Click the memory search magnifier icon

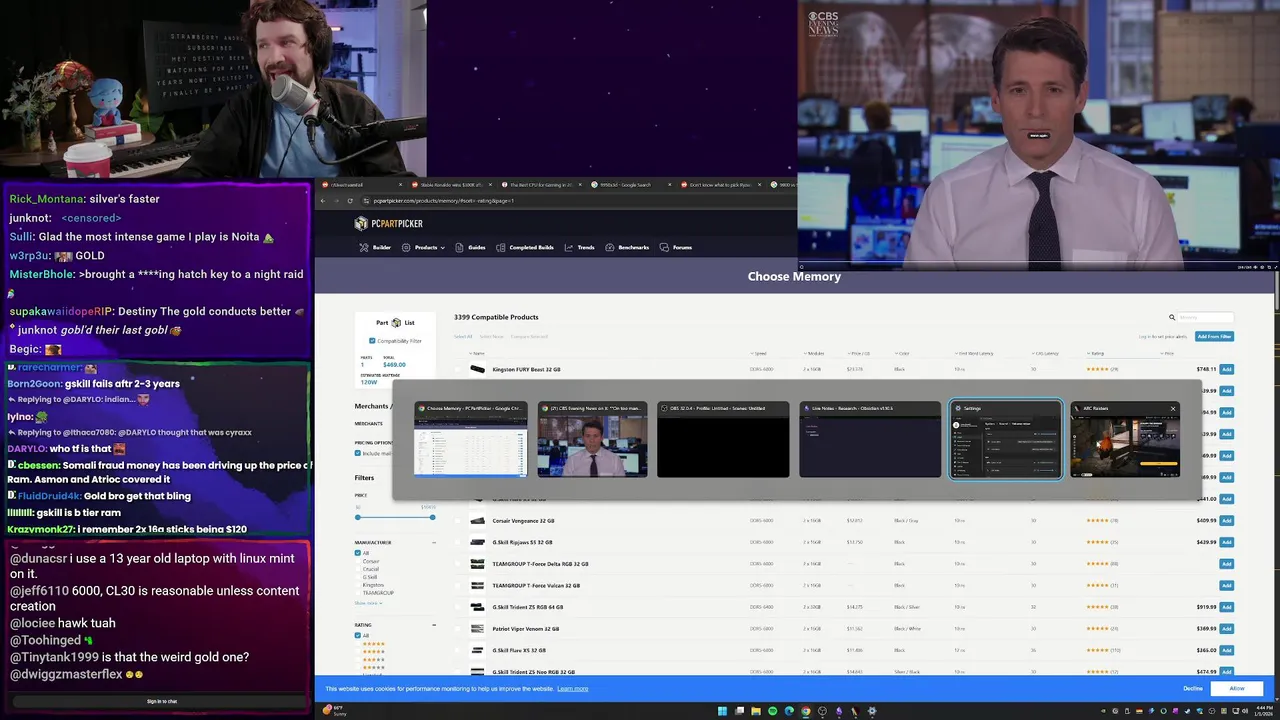[x=1172, y=317]
